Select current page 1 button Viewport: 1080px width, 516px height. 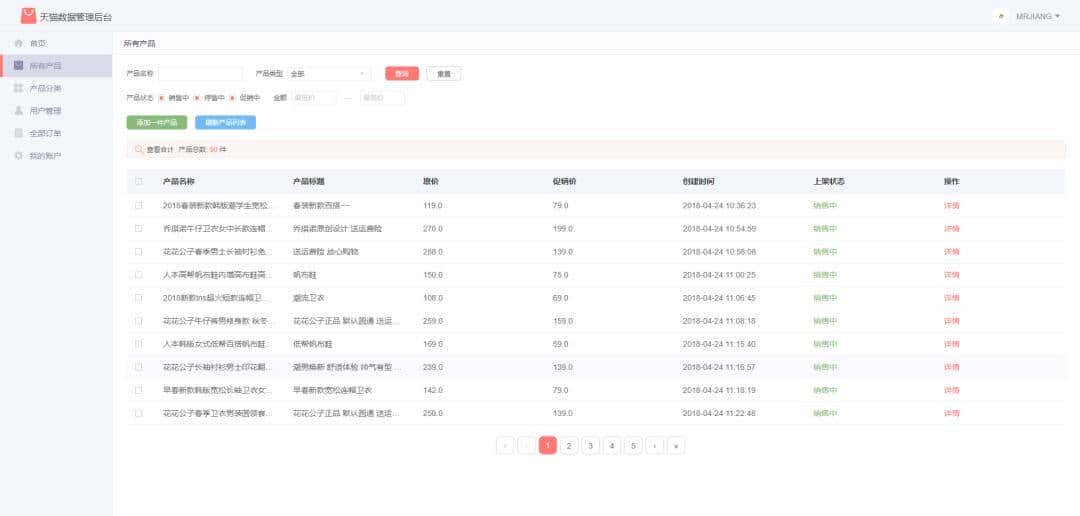point(548,446)
